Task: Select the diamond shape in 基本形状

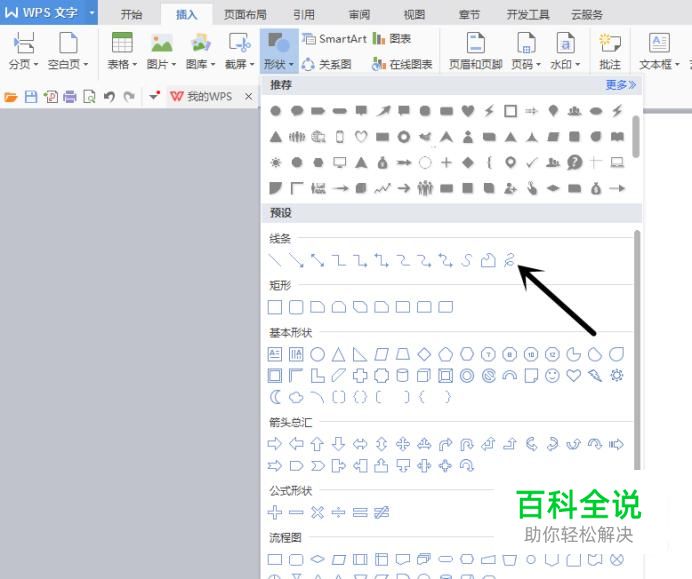Action: (424, 354)
